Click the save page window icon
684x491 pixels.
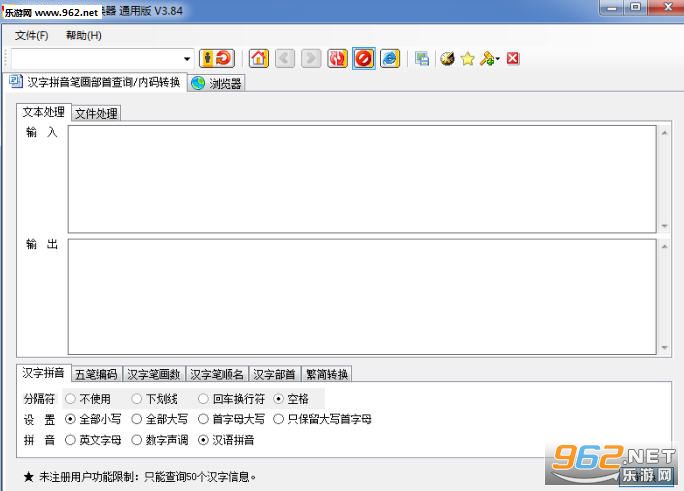point(422,58)
